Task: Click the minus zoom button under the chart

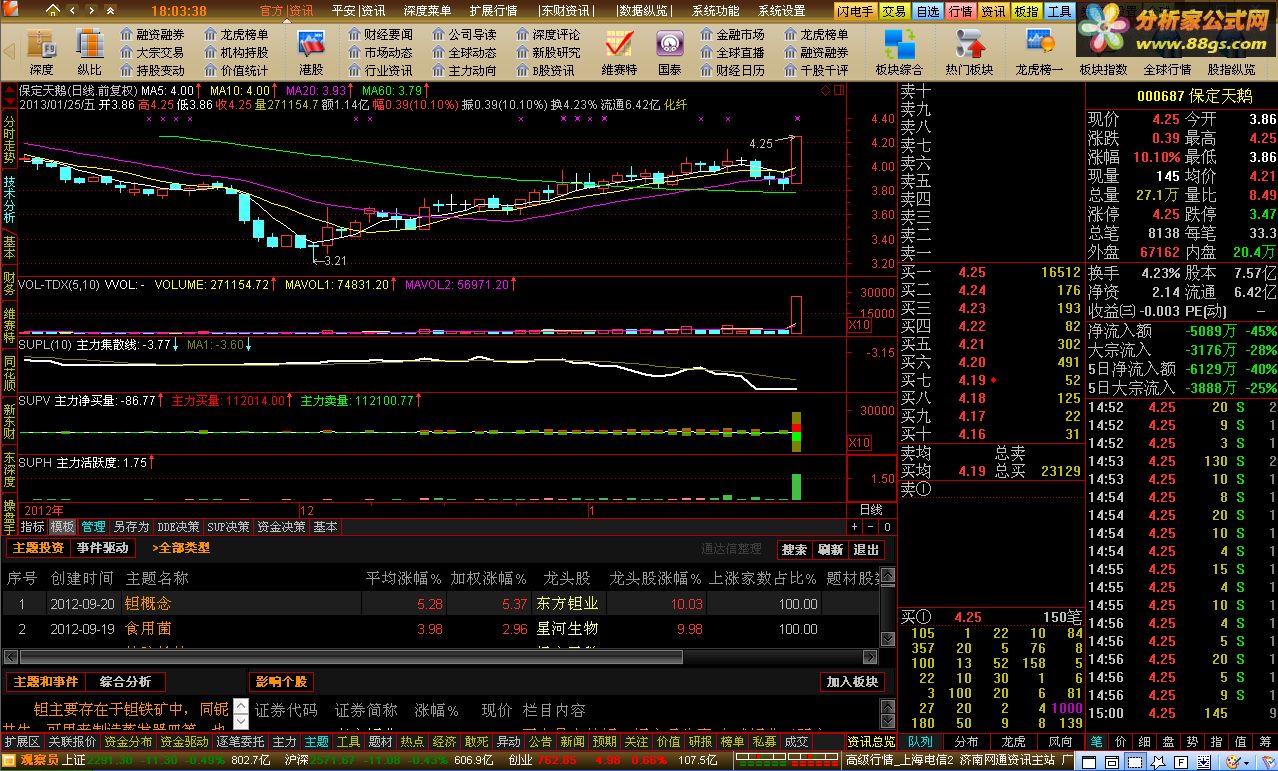Action: 871,526
